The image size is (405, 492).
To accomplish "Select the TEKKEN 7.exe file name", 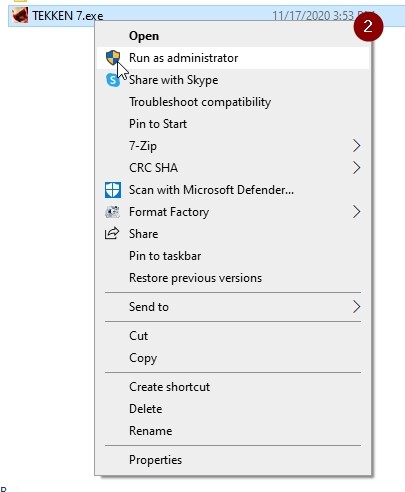I will pos(67,16).
